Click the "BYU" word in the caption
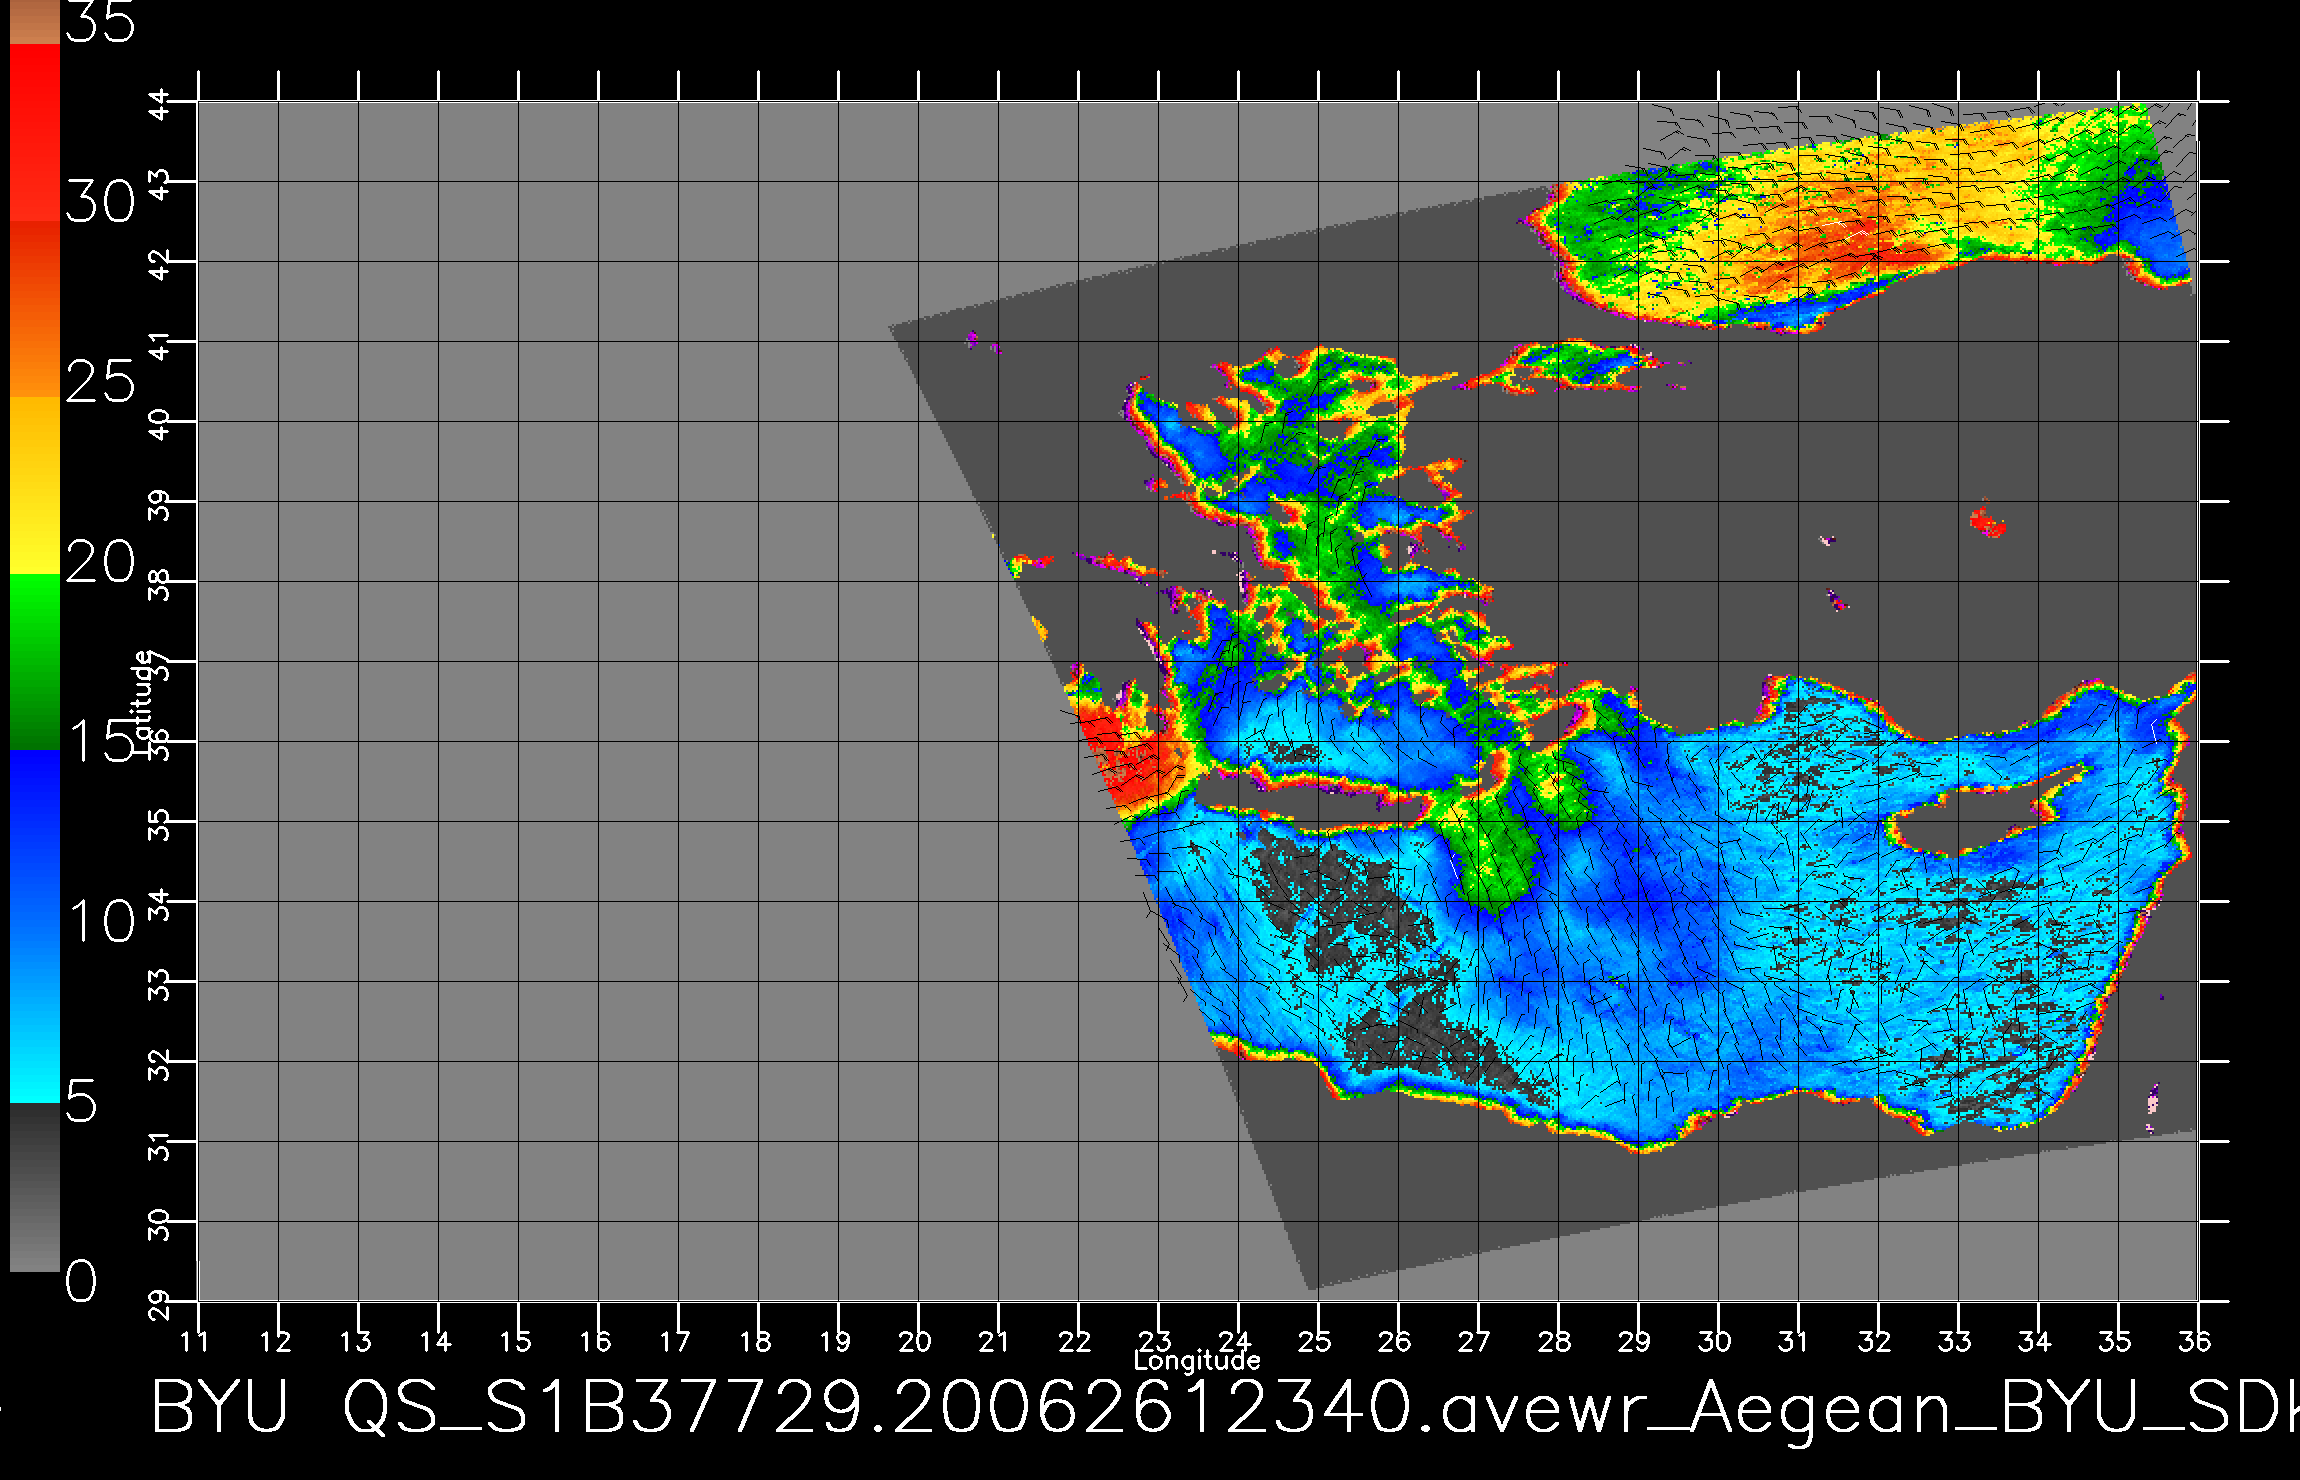This screenshot has width=2300, height=1480. [x=220, y=1406]
